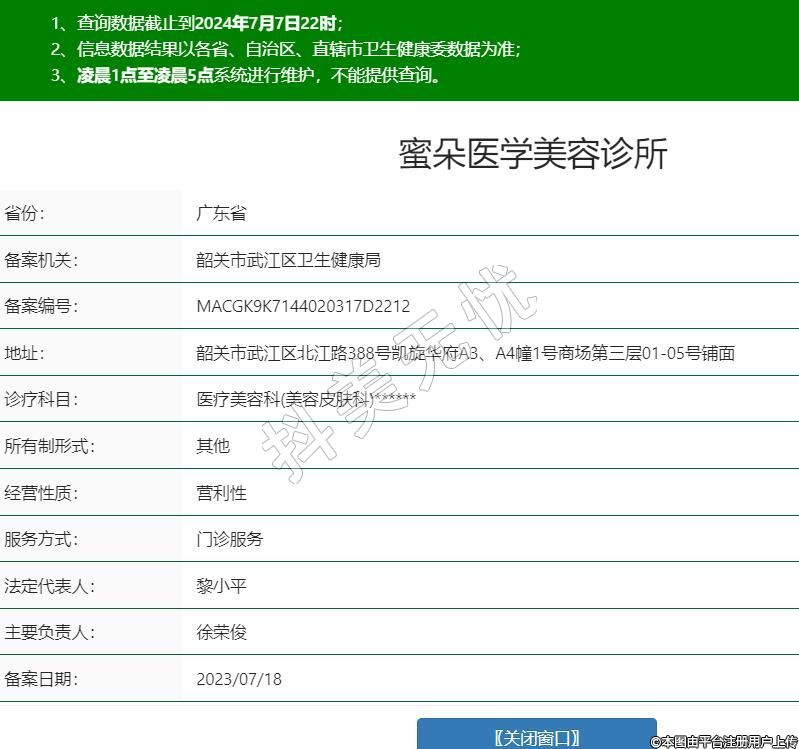The image size is (799, 749).
Task: Click the 服务方式 value 门诊服务
Action: click(x=230, y=539)
